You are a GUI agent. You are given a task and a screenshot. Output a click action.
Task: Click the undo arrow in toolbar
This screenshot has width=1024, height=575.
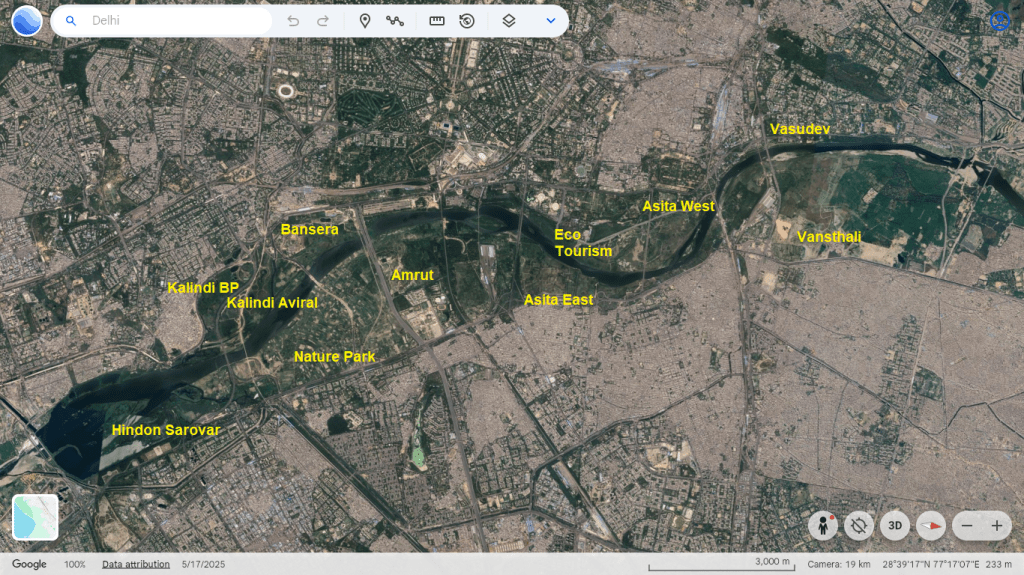(x=293, y=21)
